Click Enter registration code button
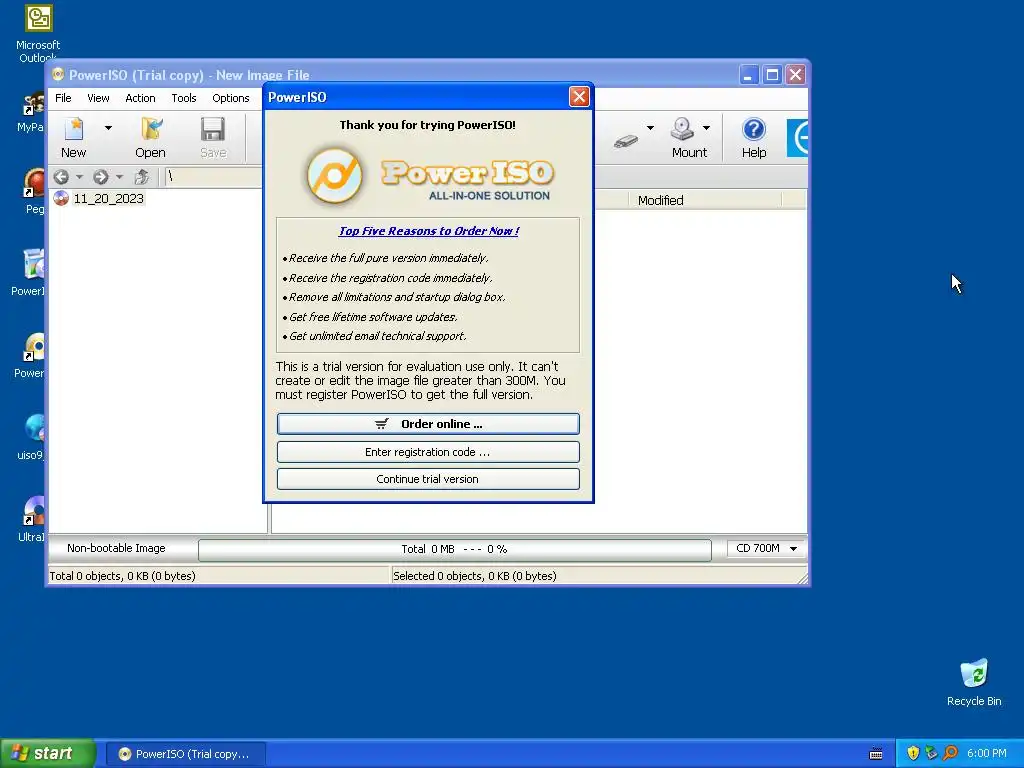This screenshot has width=1024, height=768. point(428,452)
